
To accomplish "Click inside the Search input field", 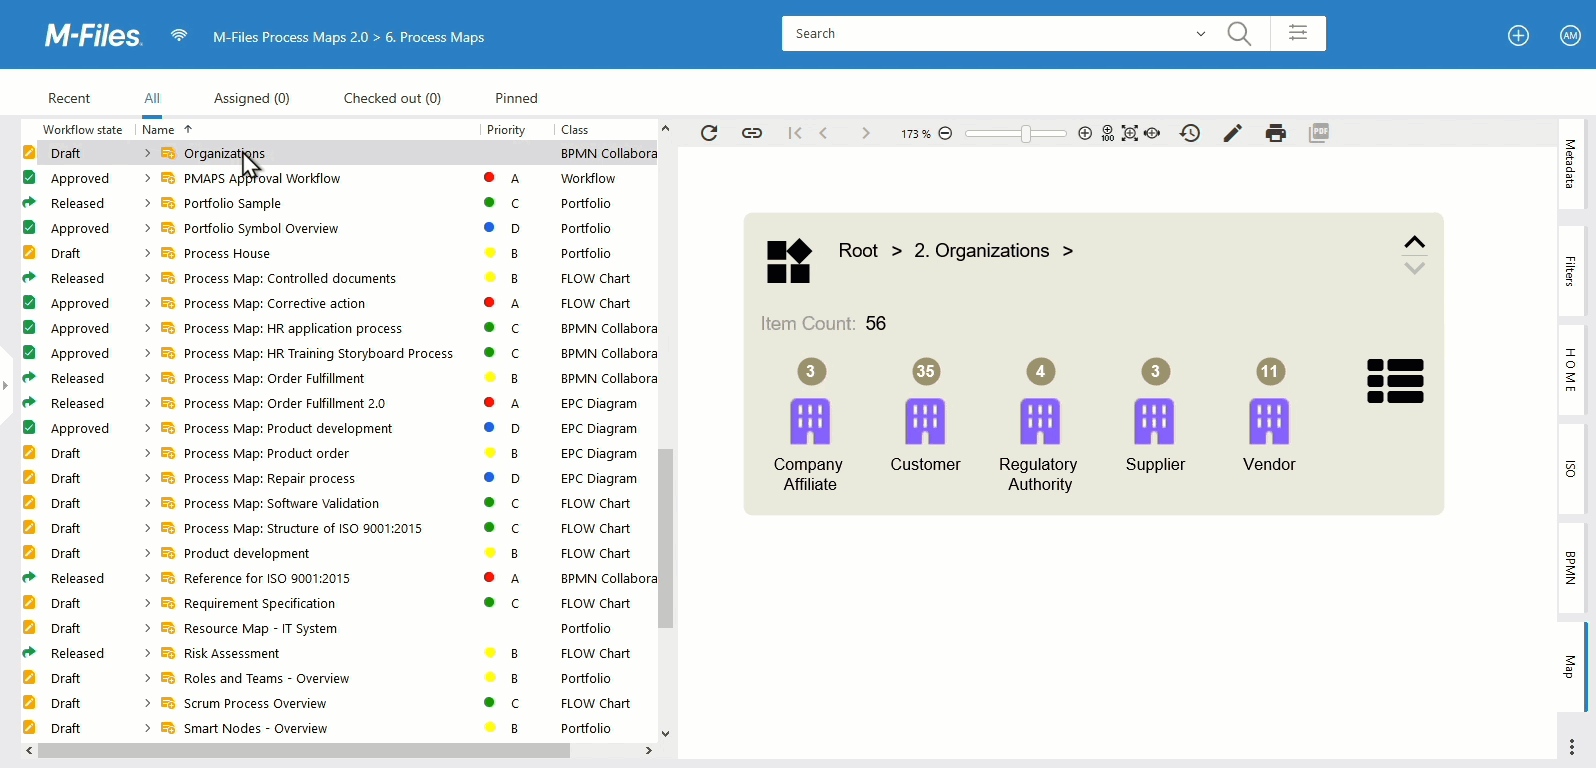I will click(x=985, y=34).
